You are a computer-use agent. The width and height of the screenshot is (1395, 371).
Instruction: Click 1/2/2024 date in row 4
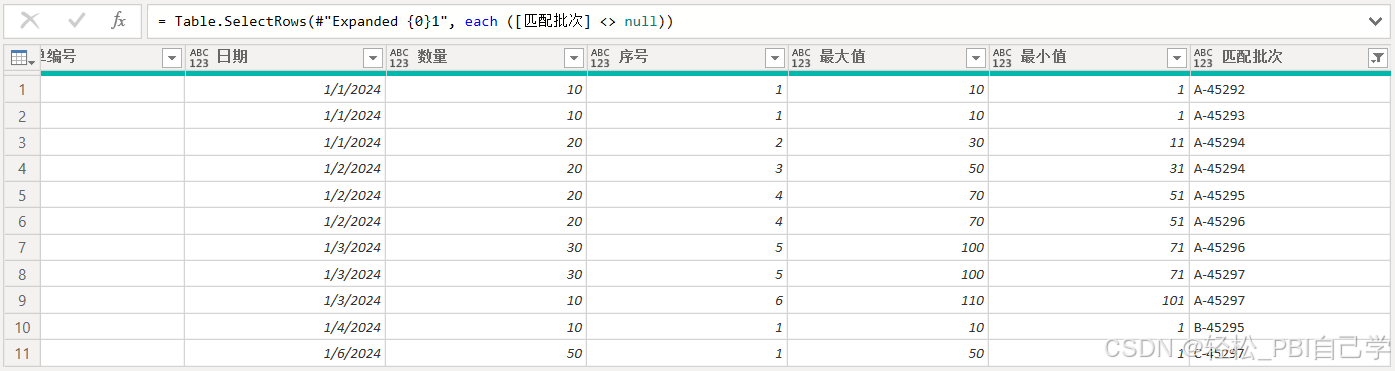pyautogui.click(x=285, y=168)
